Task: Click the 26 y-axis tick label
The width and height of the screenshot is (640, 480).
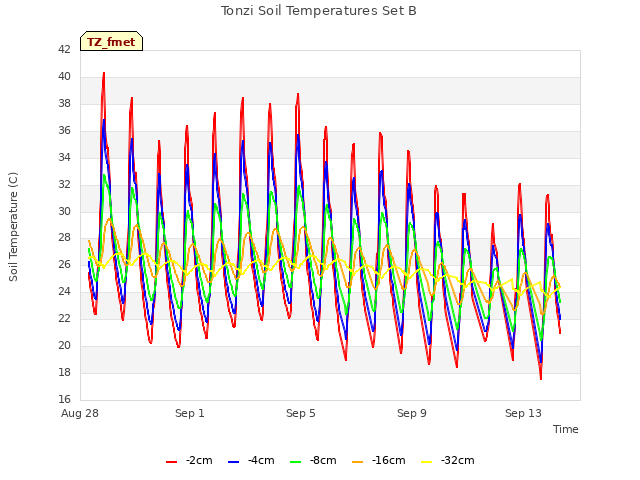Action: click(64, 264)
